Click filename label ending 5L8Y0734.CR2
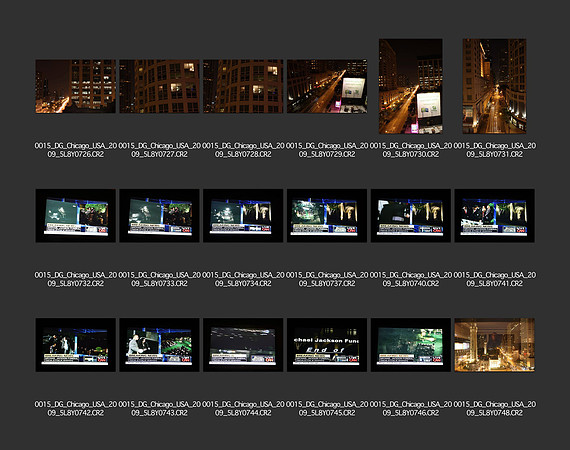Screen dimensions: 570x450 (243, 279)
